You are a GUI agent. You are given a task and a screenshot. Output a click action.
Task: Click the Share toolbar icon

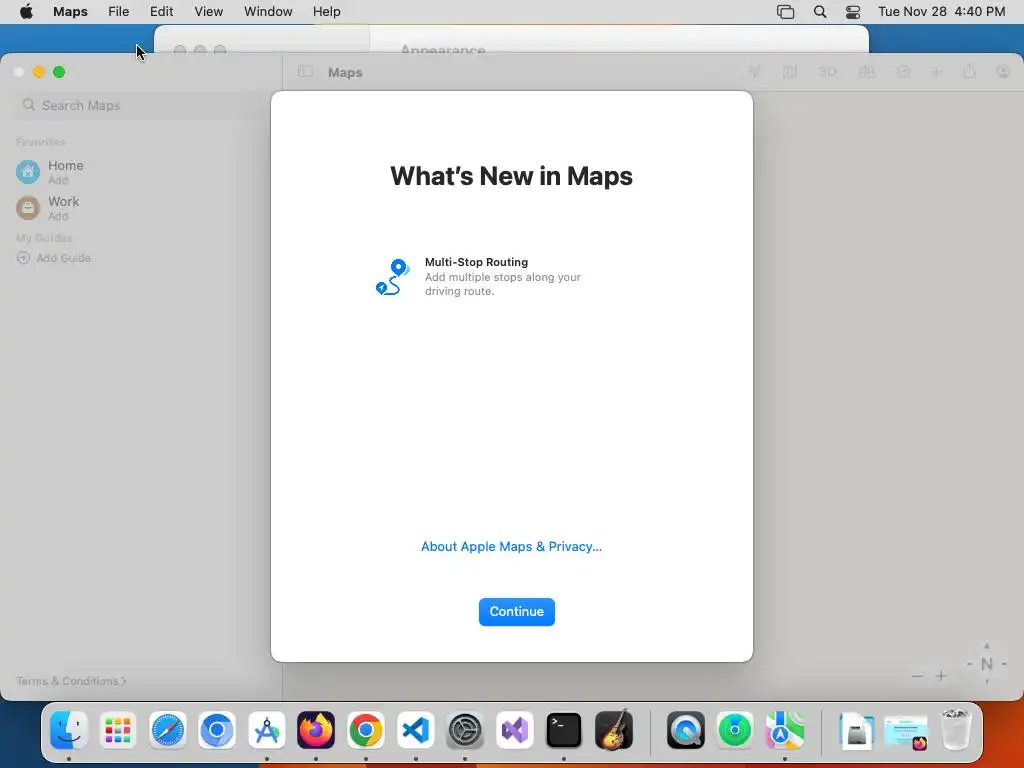click(969, 72)
